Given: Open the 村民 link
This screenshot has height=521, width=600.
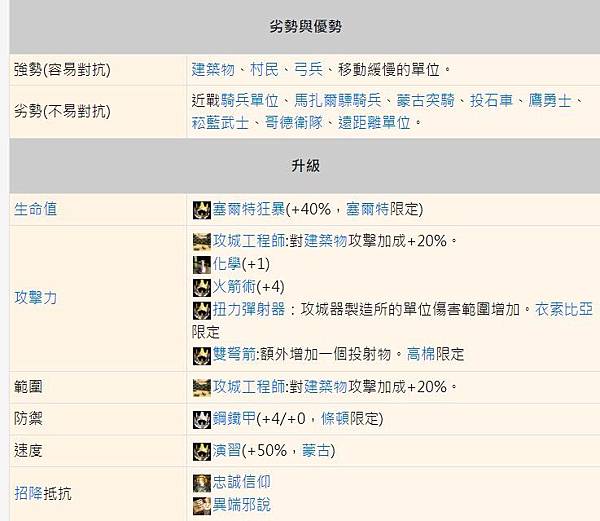Looking at the screenshot, I should click(x=264, y=70).
